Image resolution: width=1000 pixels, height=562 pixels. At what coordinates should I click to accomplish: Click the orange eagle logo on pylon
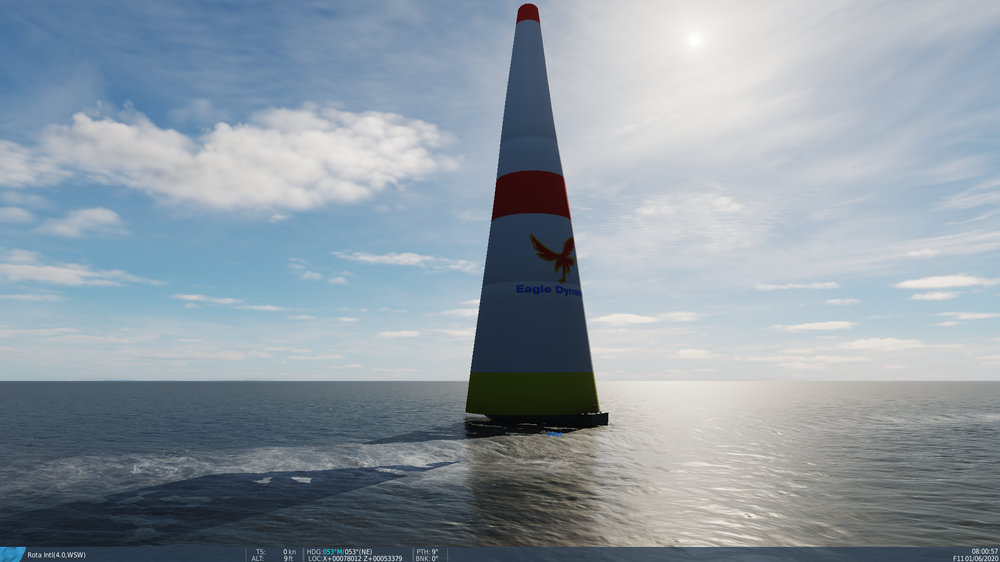(x=554, y=257)
